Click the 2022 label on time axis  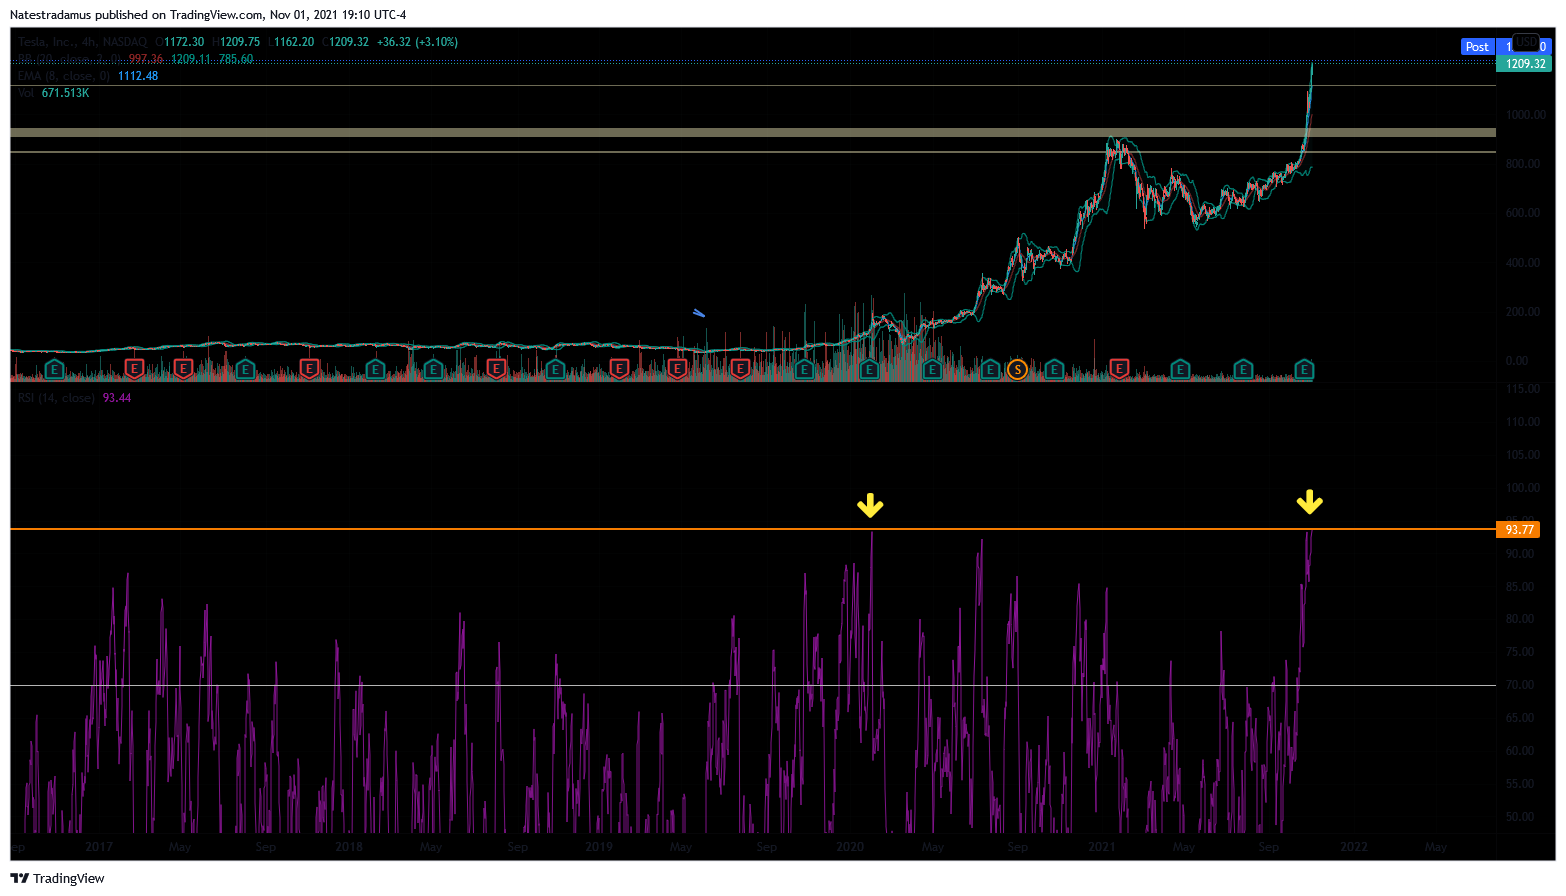(1354, 847)
